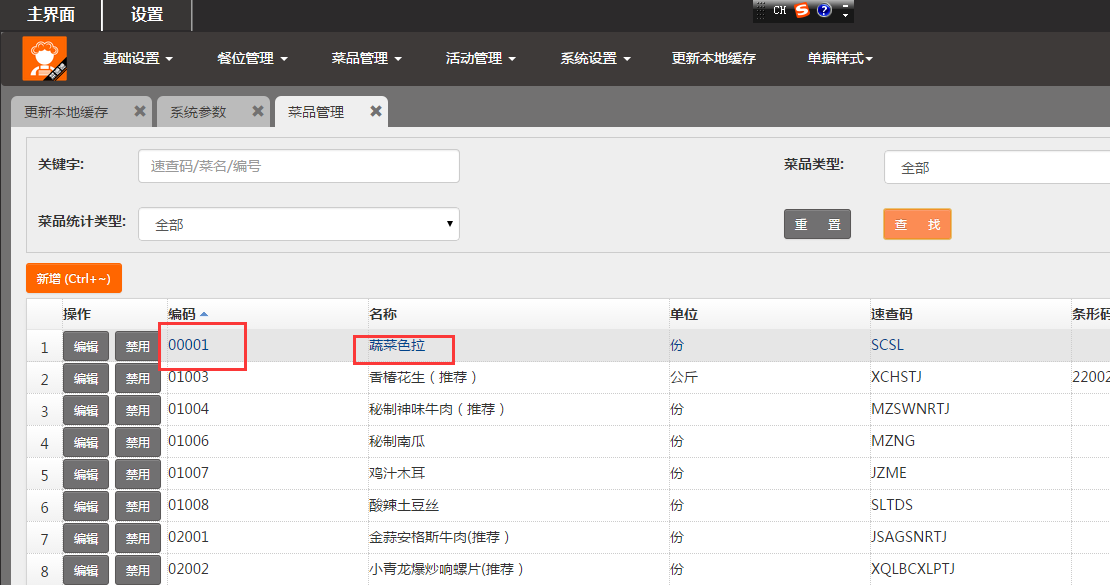
Task: Click the 名称 column header
Action: coord(383,314)
